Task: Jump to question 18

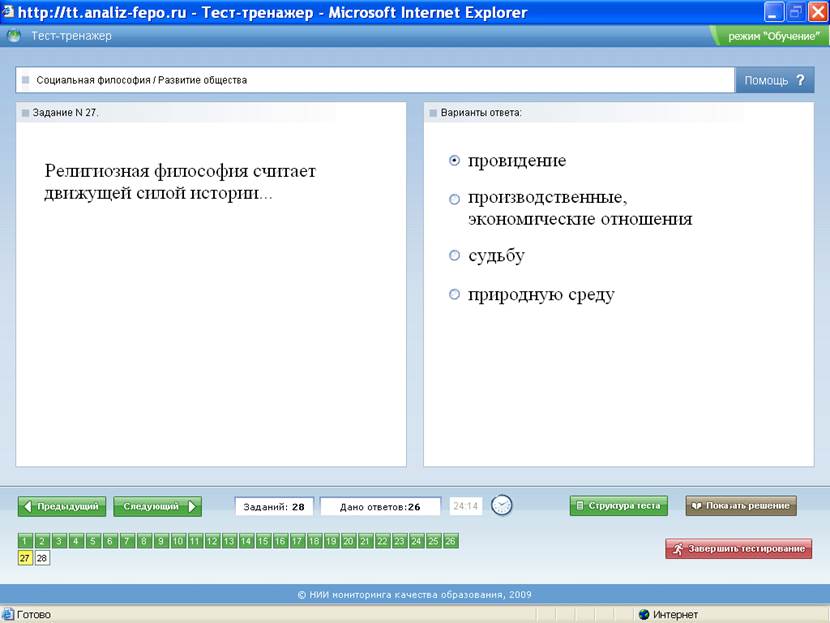Action: tap(314, 541)
